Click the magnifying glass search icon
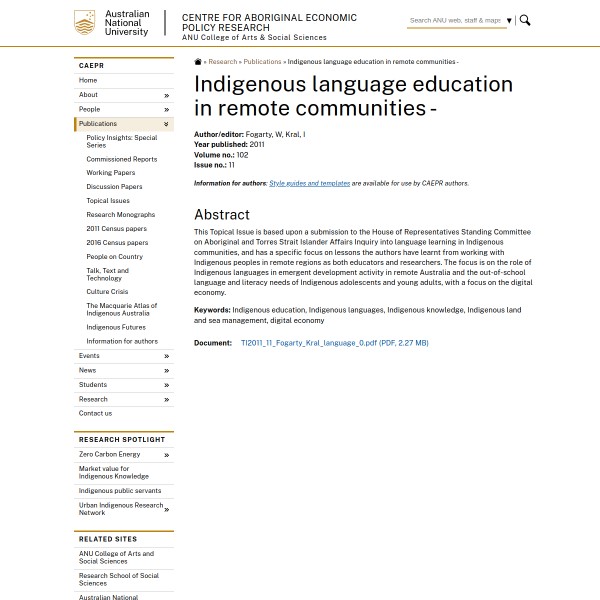600x600 pixels. coord(525,20)
